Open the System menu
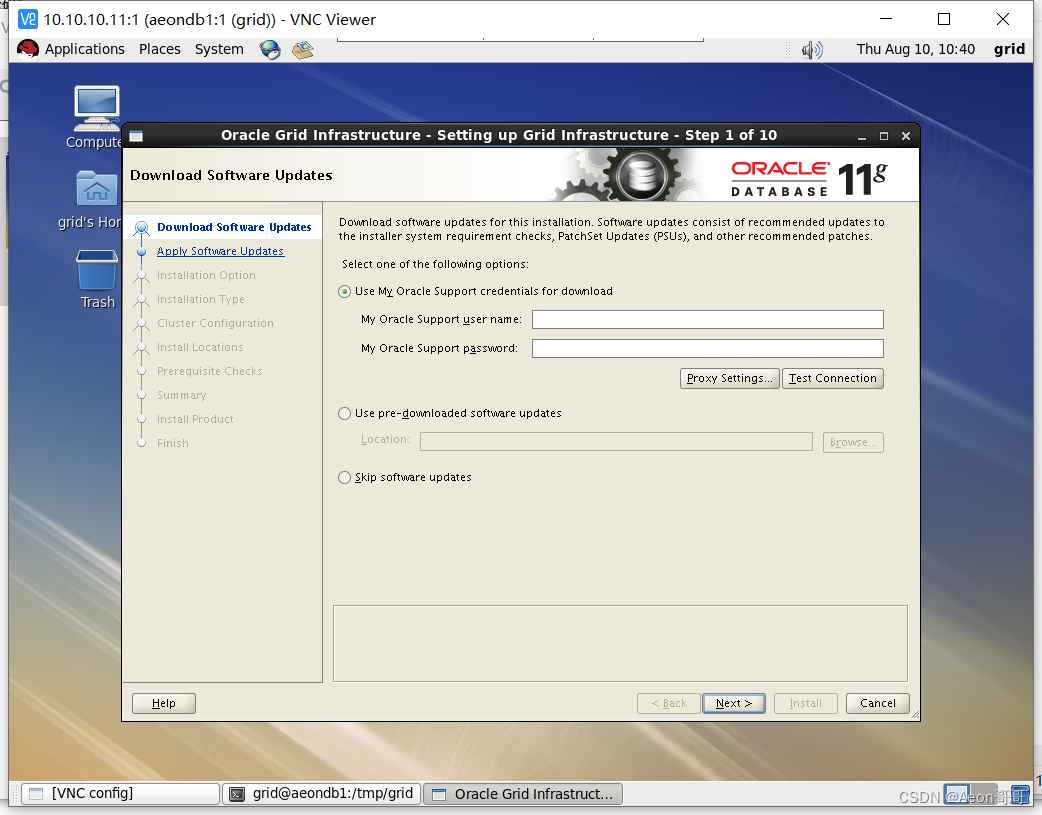 pos(218,48)
